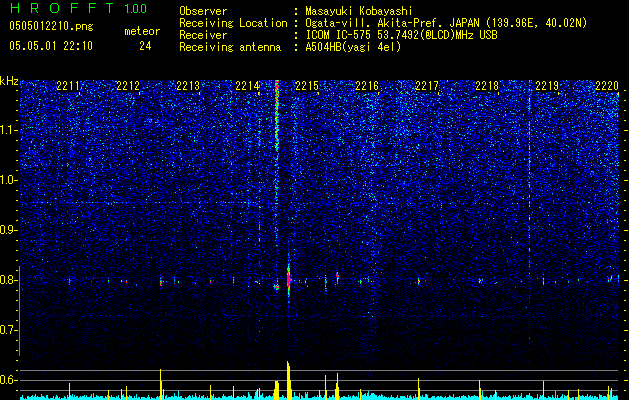Viewport: 629px width, 400px height.
Task: Click the 0.6 kHz axis label
Action: click(x=9, y=380)
